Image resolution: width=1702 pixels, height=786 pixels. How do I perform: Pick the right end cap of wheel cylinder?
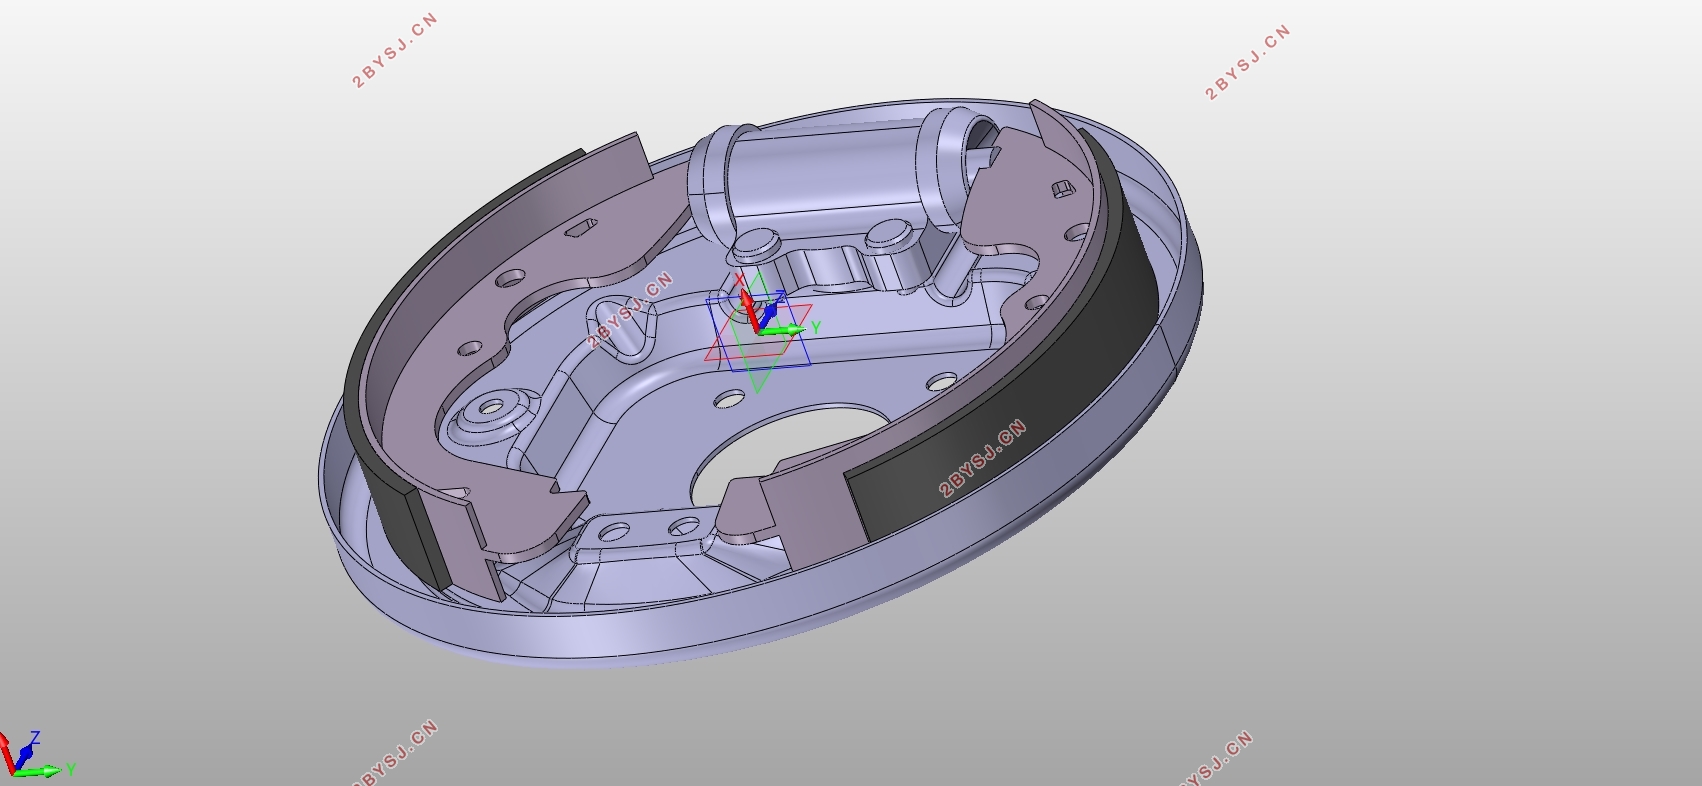[x=960, y=150]
